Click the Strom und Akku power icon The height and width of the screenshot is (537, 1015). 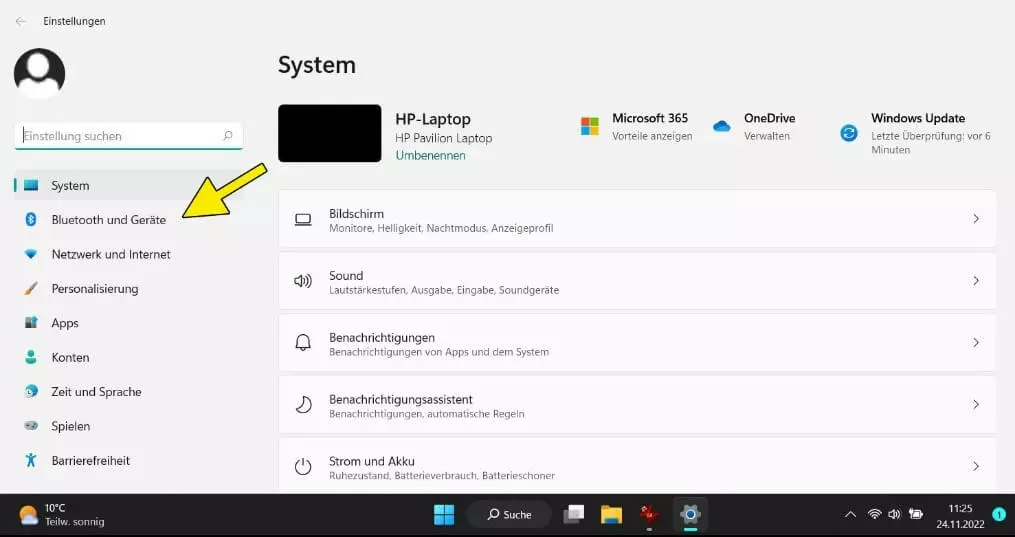click(x=303, y=466)
